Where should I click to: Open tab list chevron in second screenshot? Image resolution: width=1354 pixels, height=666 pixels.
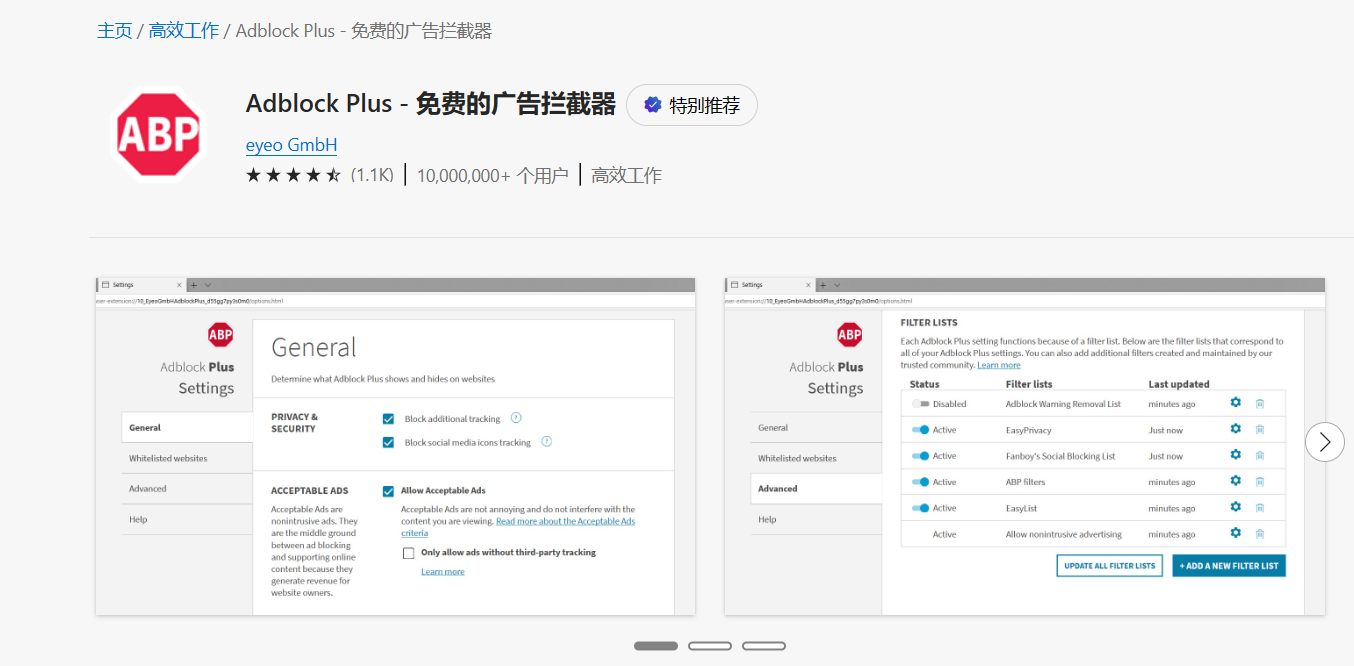(837, 285)
